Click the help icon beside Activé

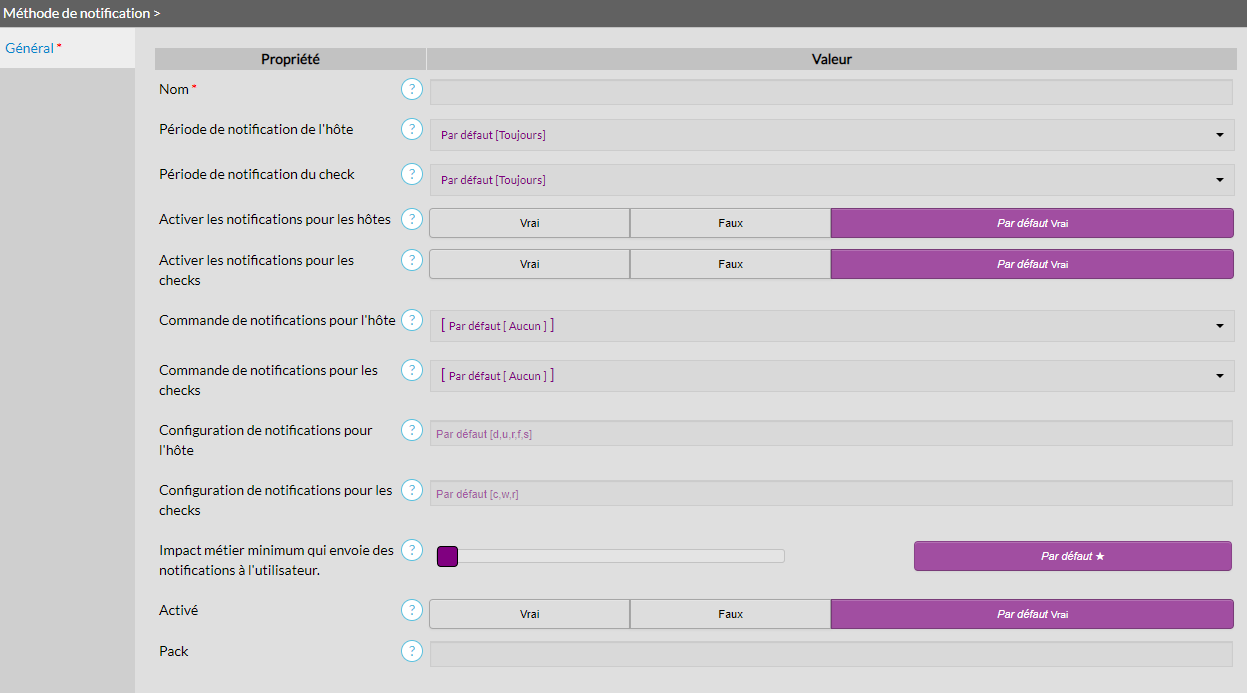click(x=412, y=611)
